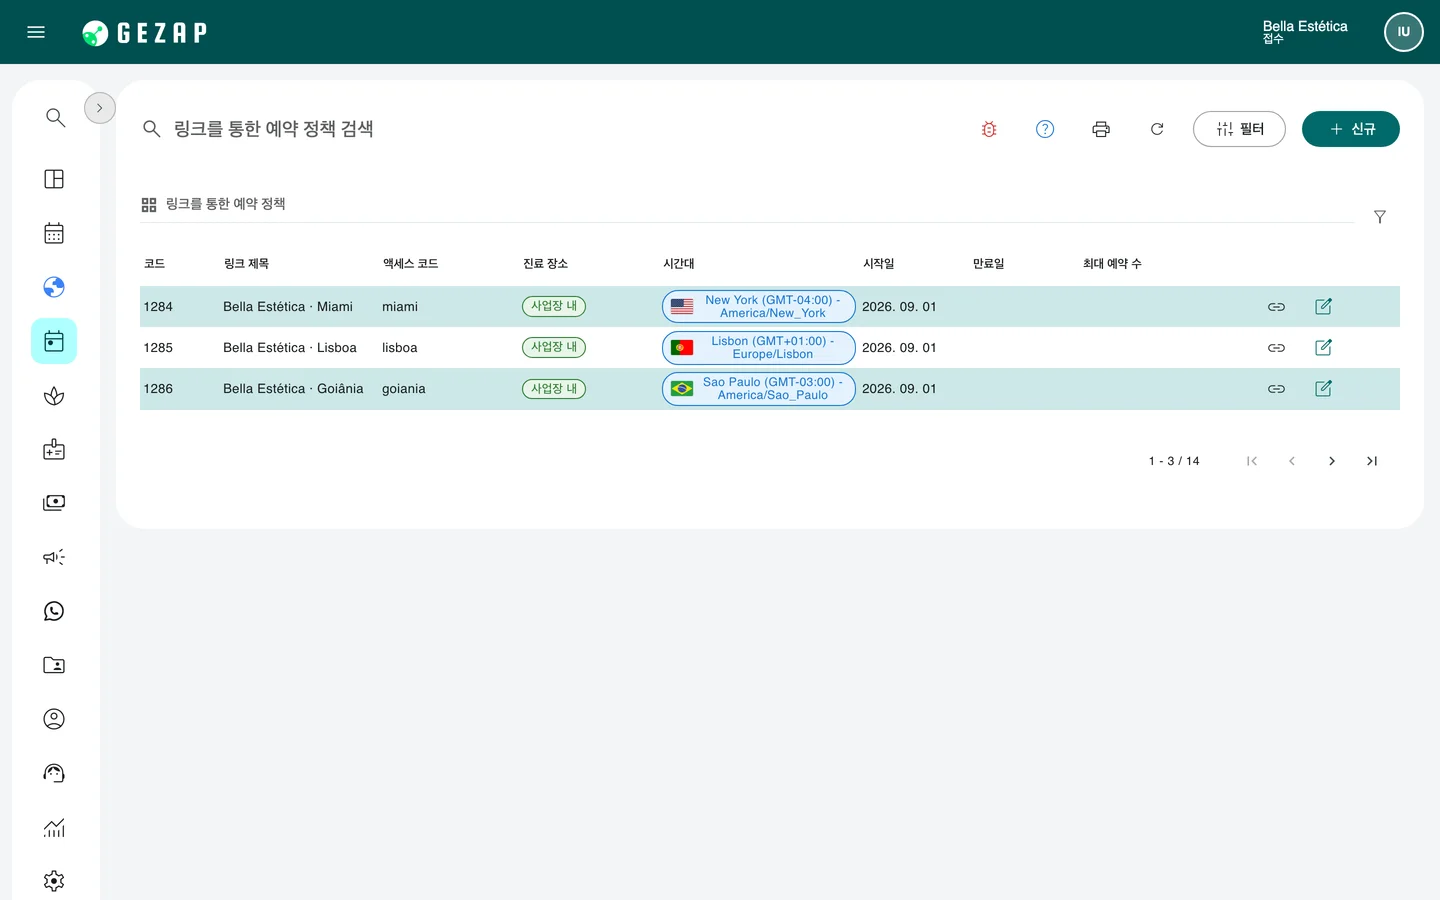Open the megaphone marketing icon in sidebar

[x=54, y=557]
